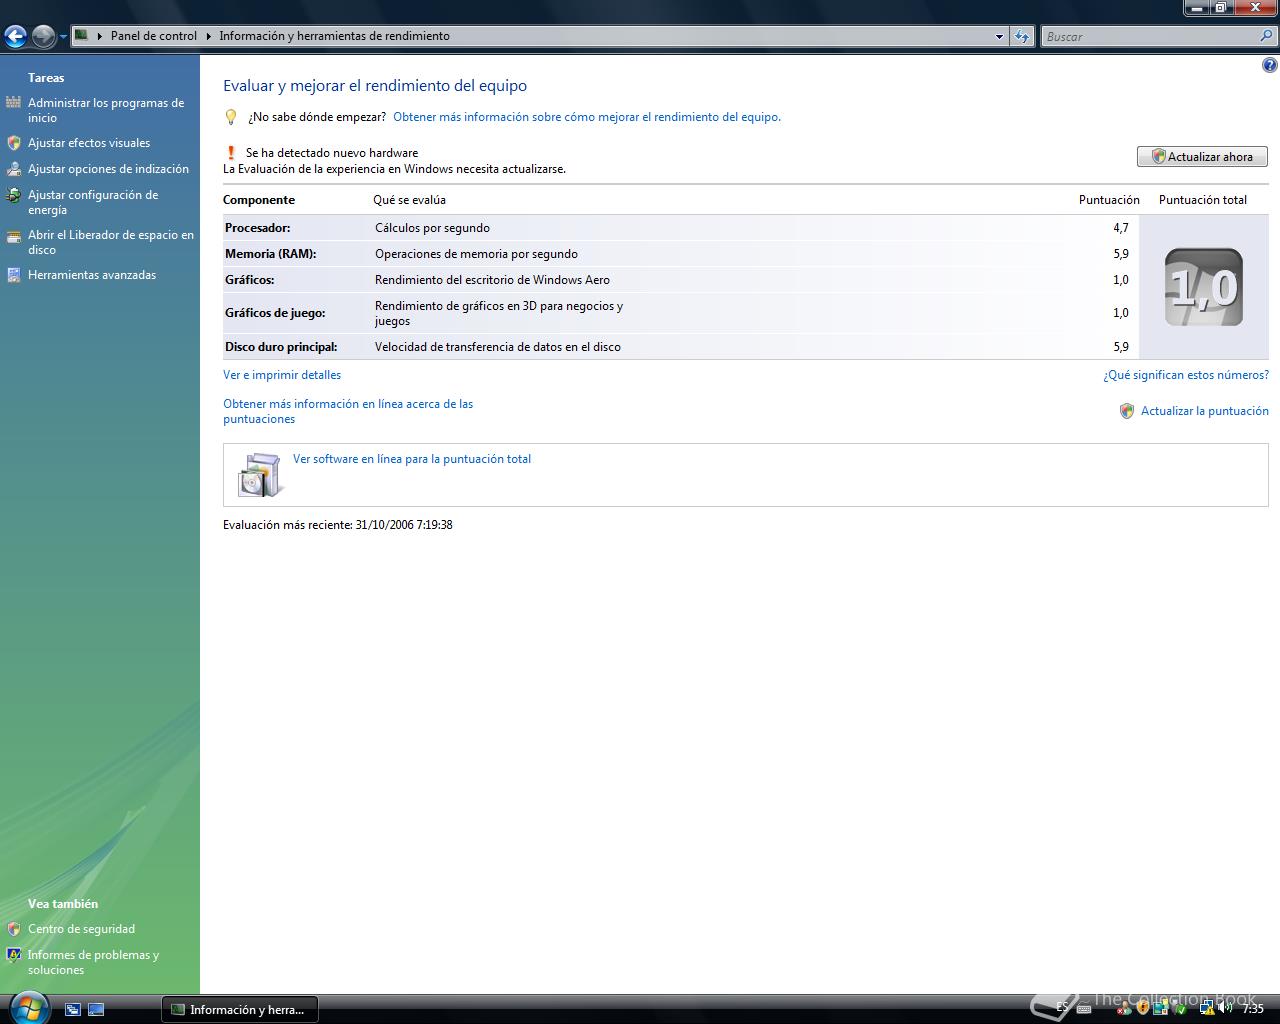The image size is (1280, 1024).
Task: Open 'Administrar los programas de inicio'
Action: pos(106,110)
